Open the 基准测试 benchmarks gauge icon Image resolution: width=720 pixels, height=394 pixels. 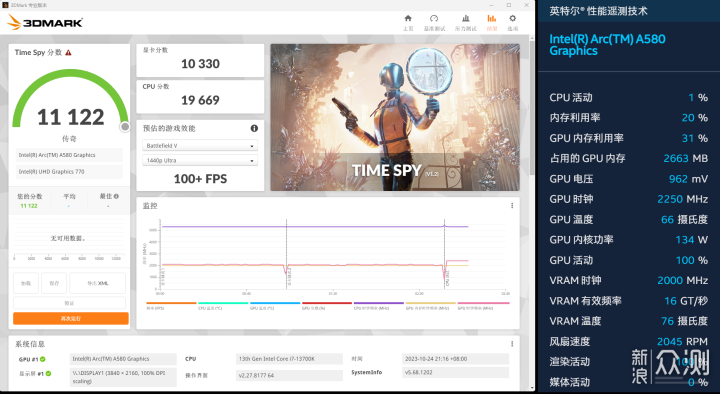point(434,18)
